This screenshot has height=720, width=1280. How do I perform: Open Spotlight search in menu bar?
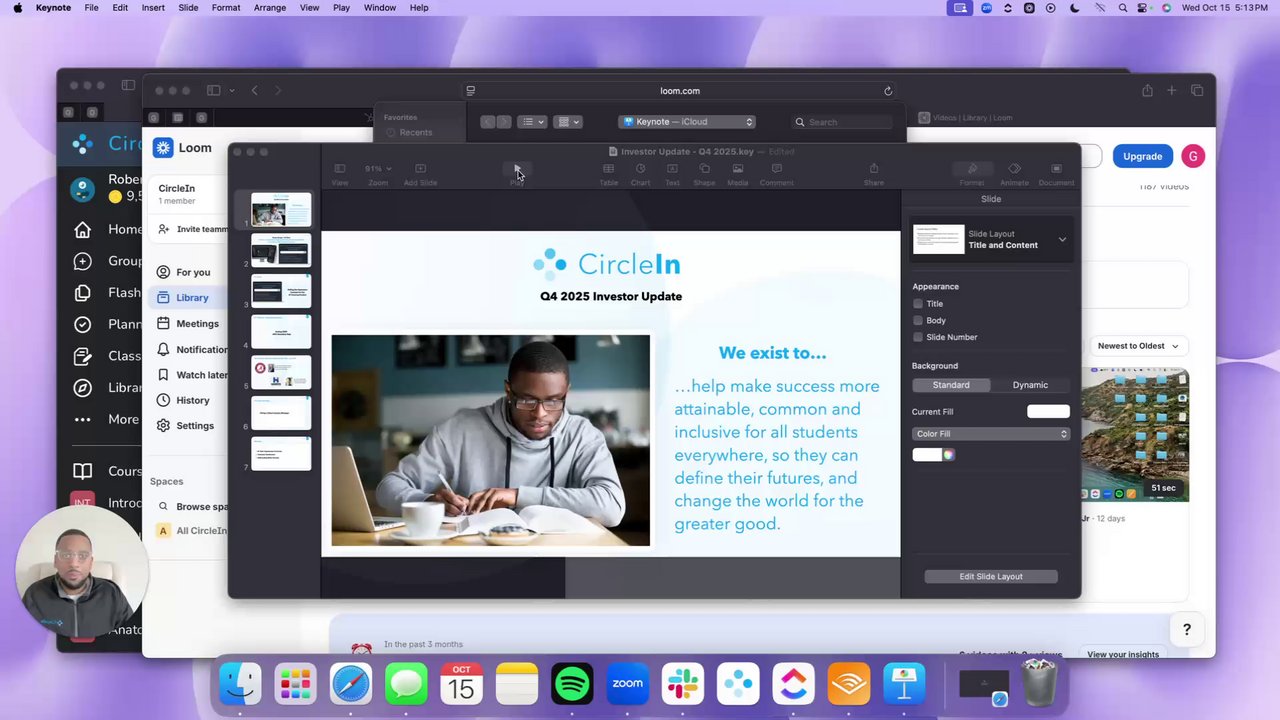pyautogui.click(x=1123, y=8)
